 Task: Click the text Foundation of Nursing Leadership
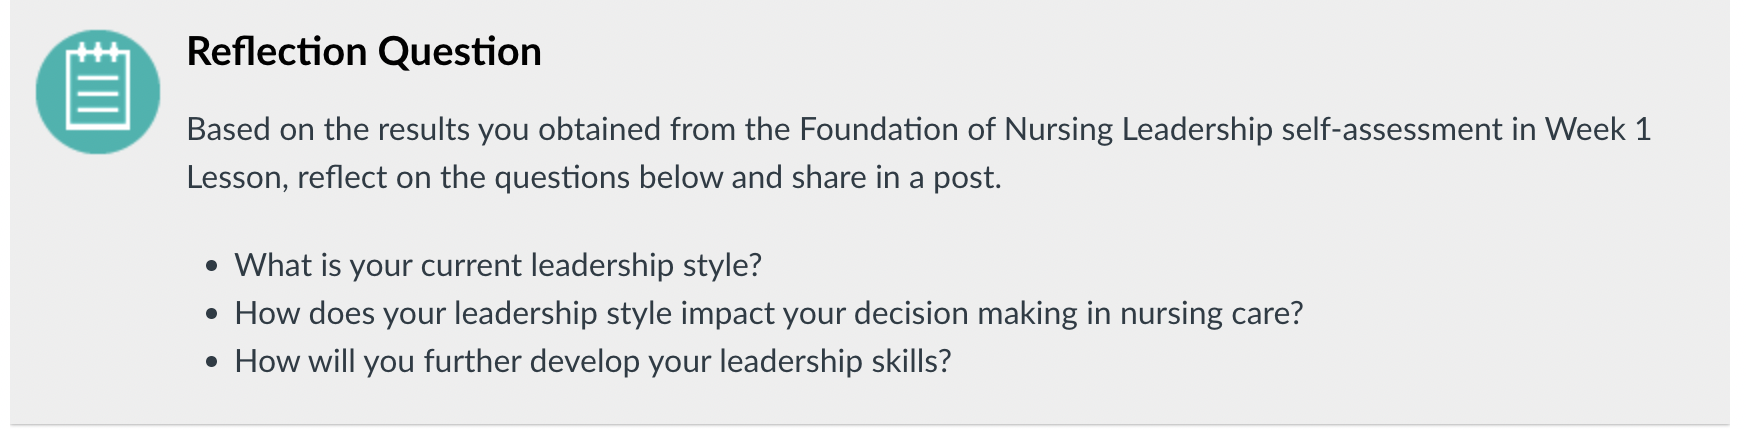[x=1035, y=130]
